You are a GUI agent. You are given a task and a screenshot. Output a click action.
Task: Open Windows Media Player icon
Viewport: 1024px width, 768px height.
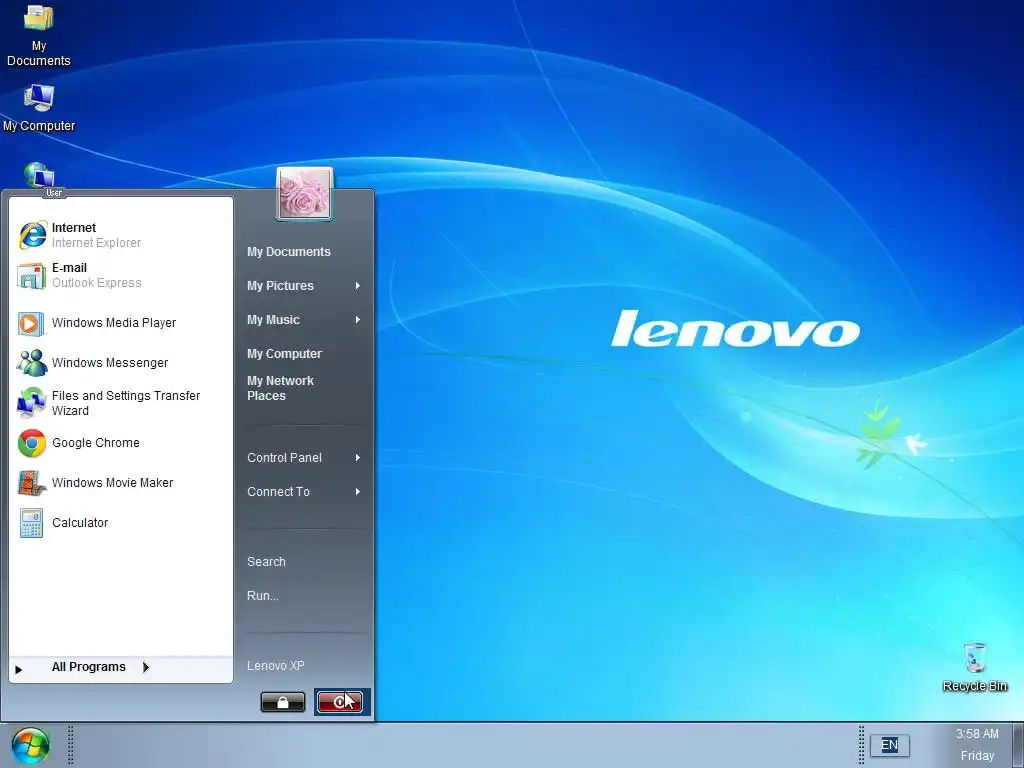[31, 323]
